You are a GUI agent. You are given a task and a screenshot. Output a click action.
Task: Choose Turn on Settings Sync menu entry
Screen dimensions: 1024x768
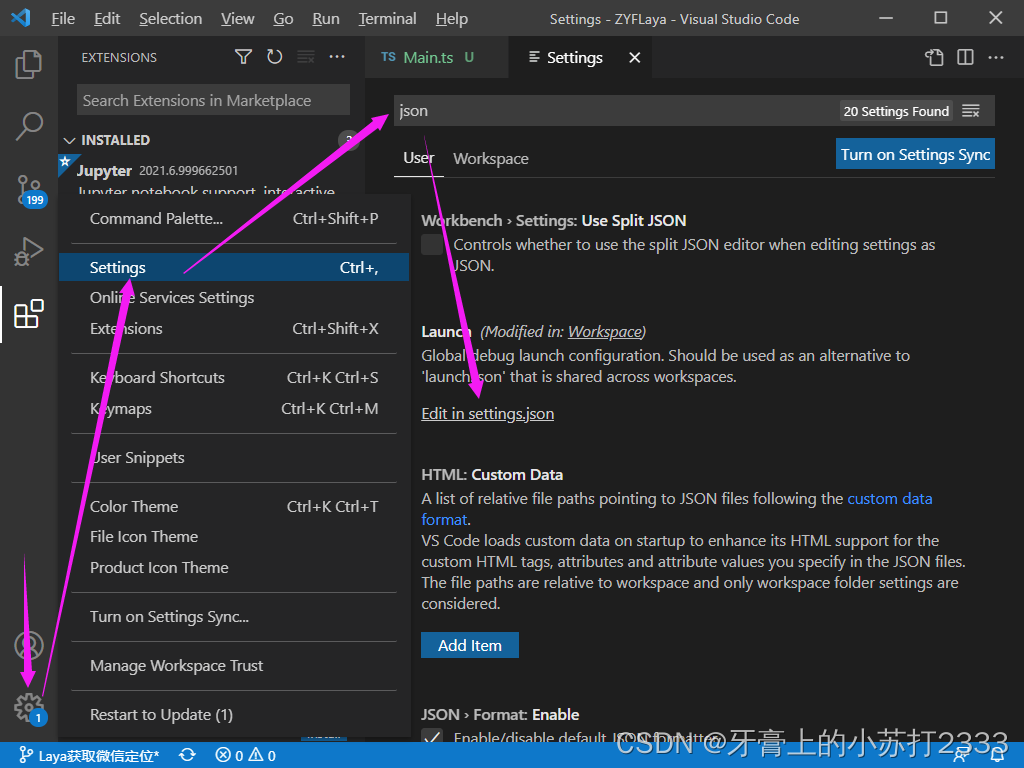(x=234, y=616)
